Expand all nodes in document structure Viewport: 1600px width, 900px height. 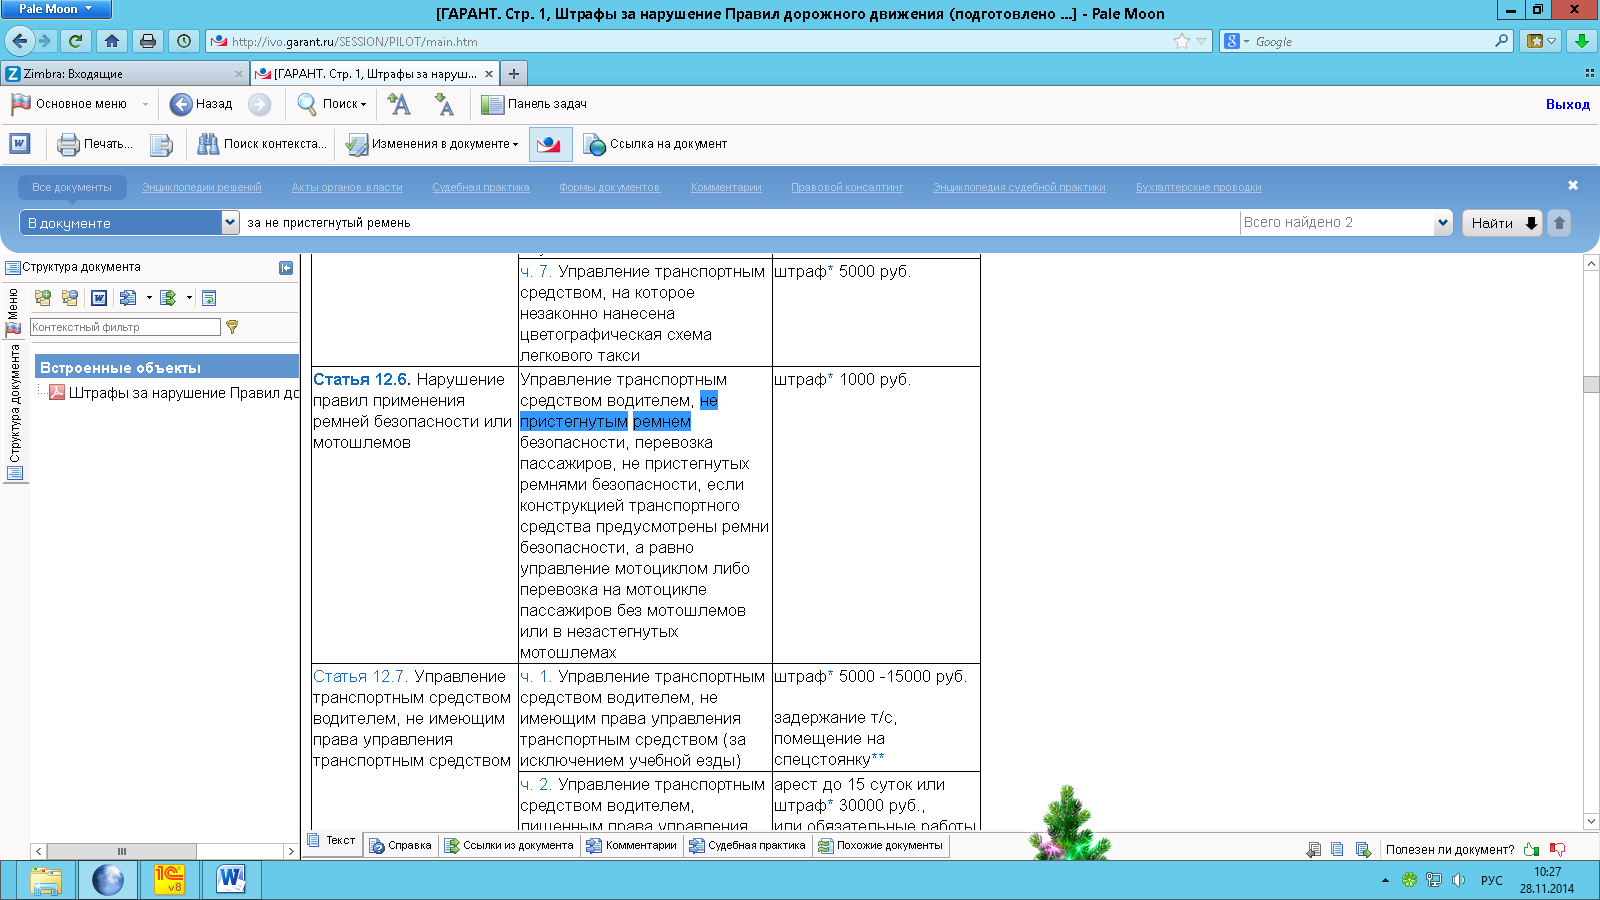point(43,298)
